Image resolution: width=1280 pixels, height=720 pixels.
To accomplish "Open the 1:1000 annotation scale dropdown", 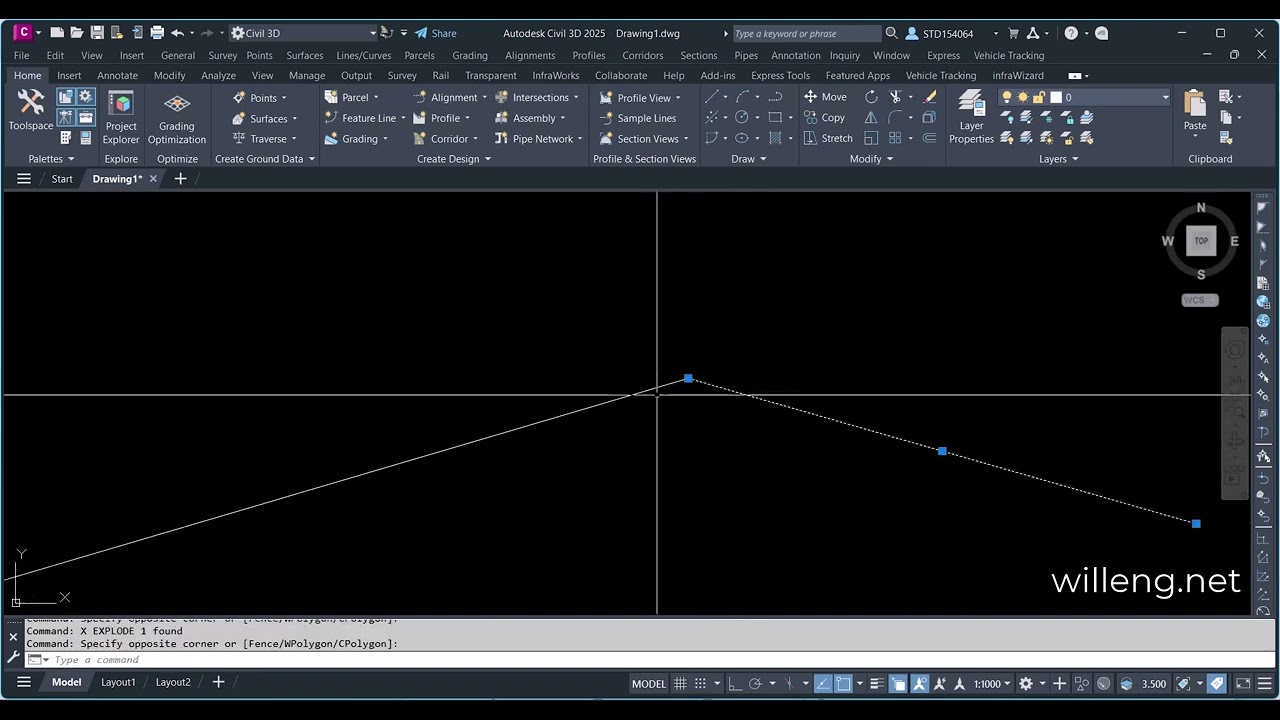I will (x=992, y=684).
